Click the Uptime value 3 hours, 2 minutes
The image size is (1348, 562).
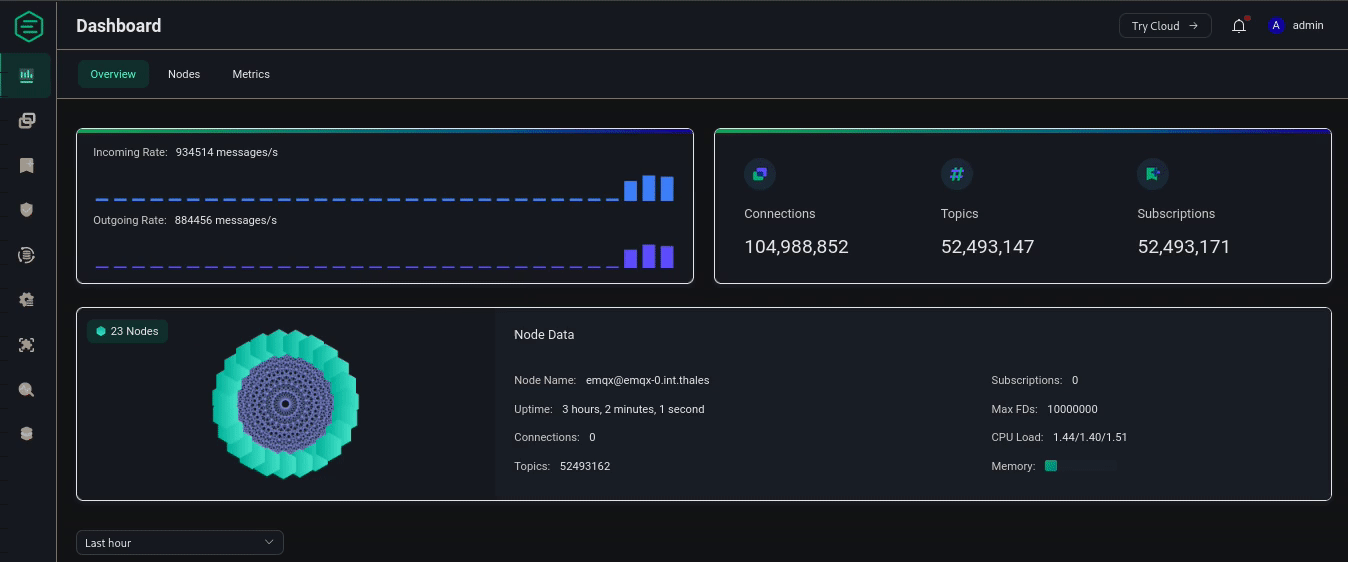click(x=633, y=409)
